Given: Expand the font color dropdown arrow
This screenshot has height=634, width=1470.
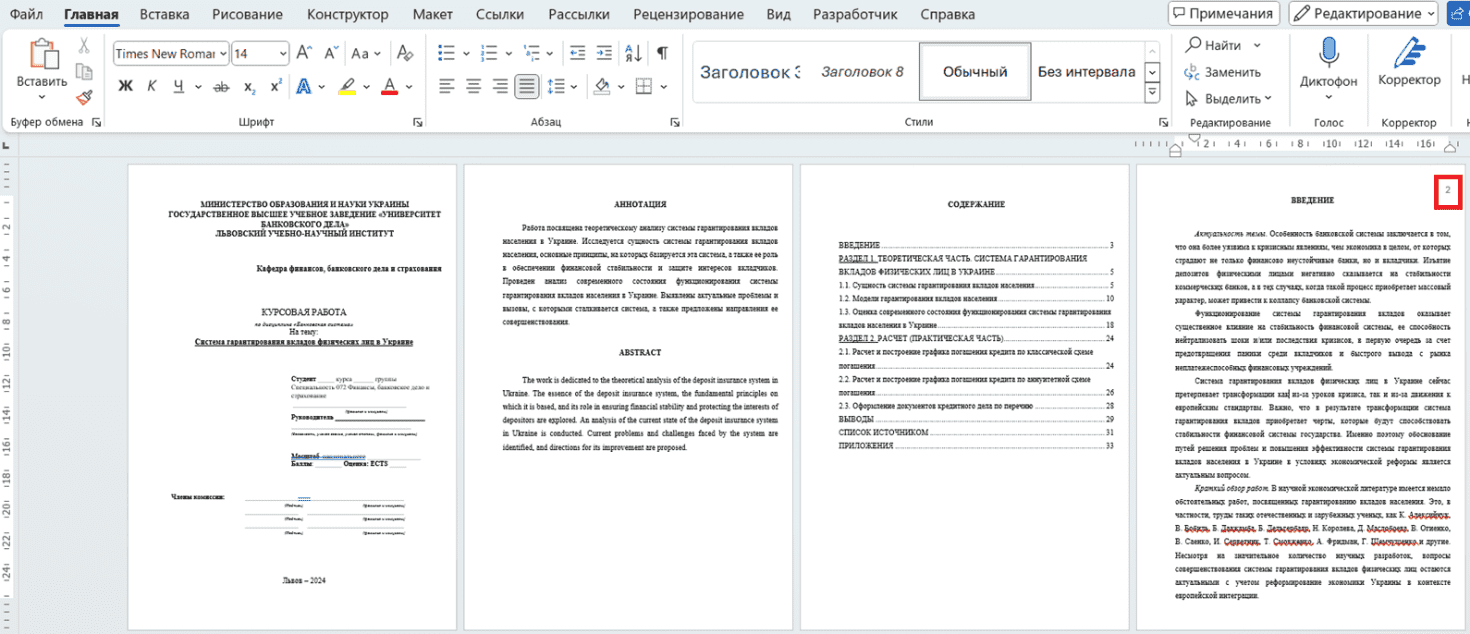Looking at the screenshot, I should 411,86.
